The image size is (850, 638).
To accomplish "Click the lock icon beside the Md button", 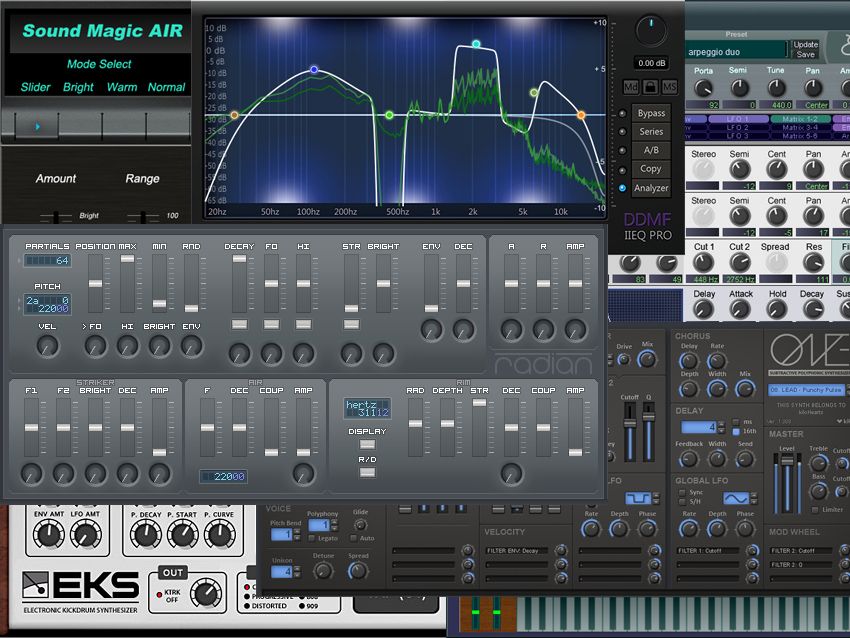I will click(650, 88).
